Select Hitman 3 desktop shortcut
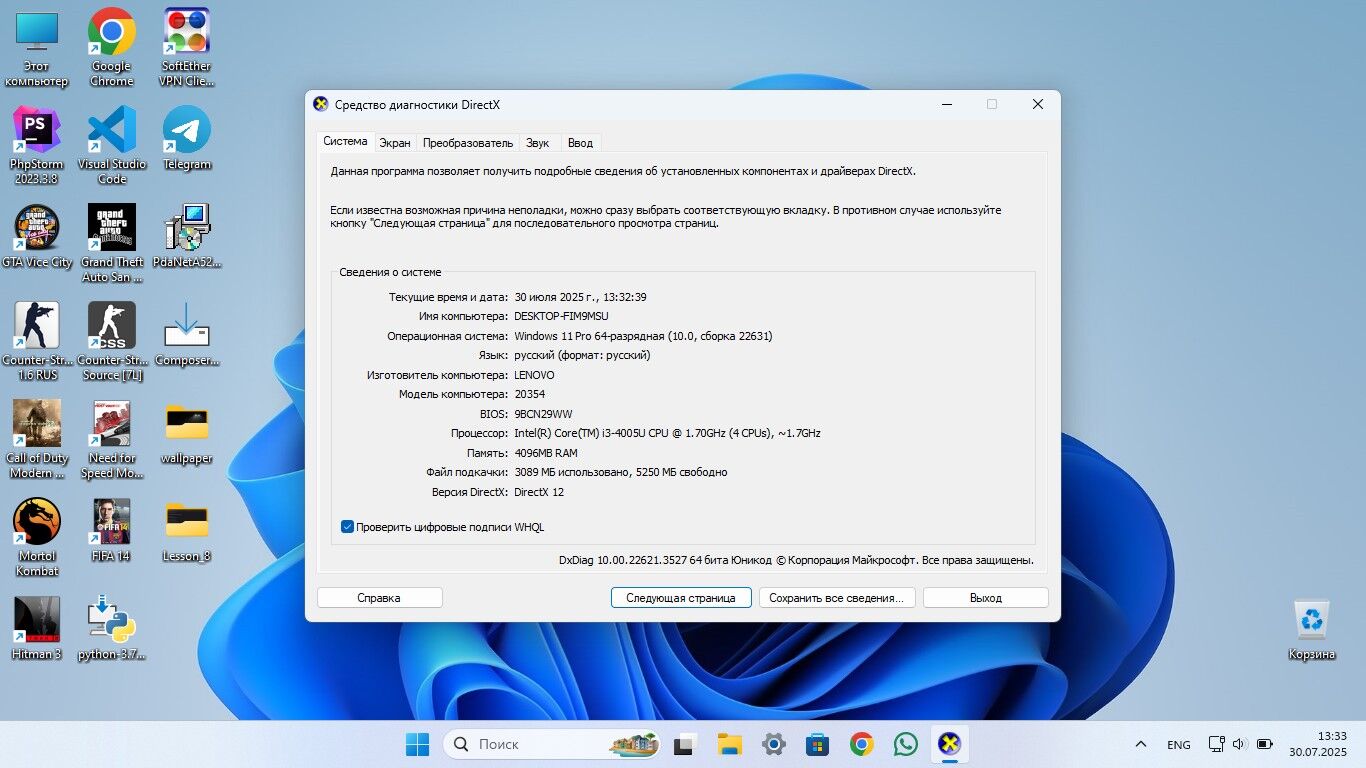Viewport: 1366px width, 768px height. point(37,628)
